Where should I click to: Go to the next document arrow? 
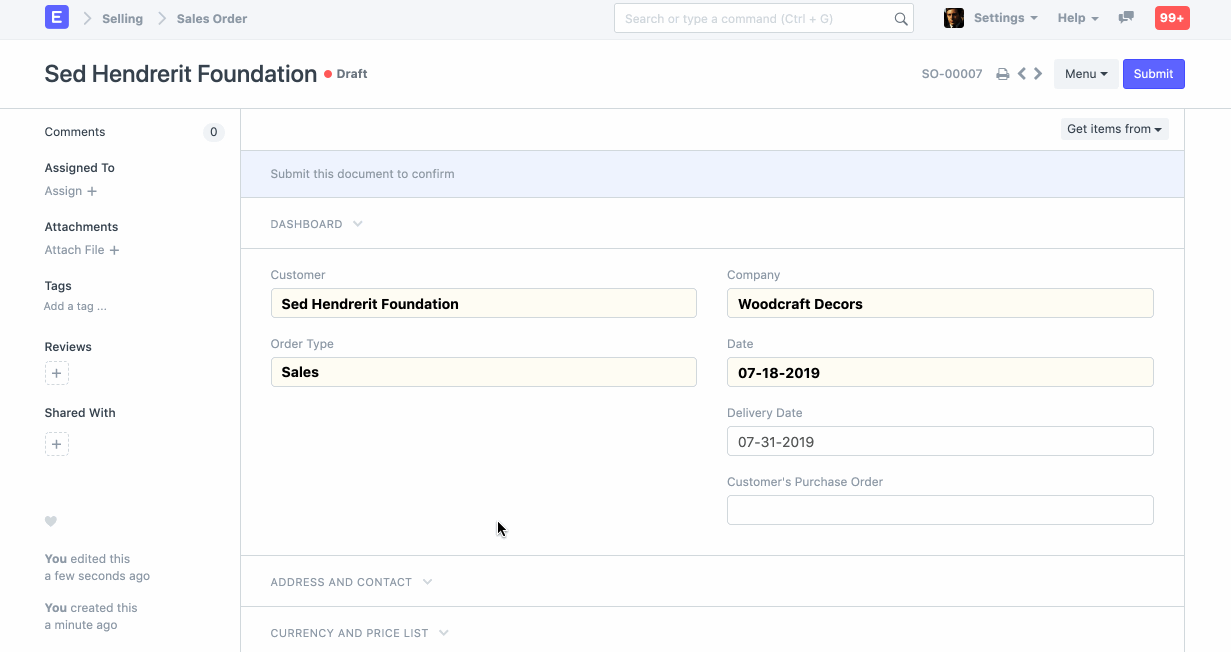[1038, 73]
